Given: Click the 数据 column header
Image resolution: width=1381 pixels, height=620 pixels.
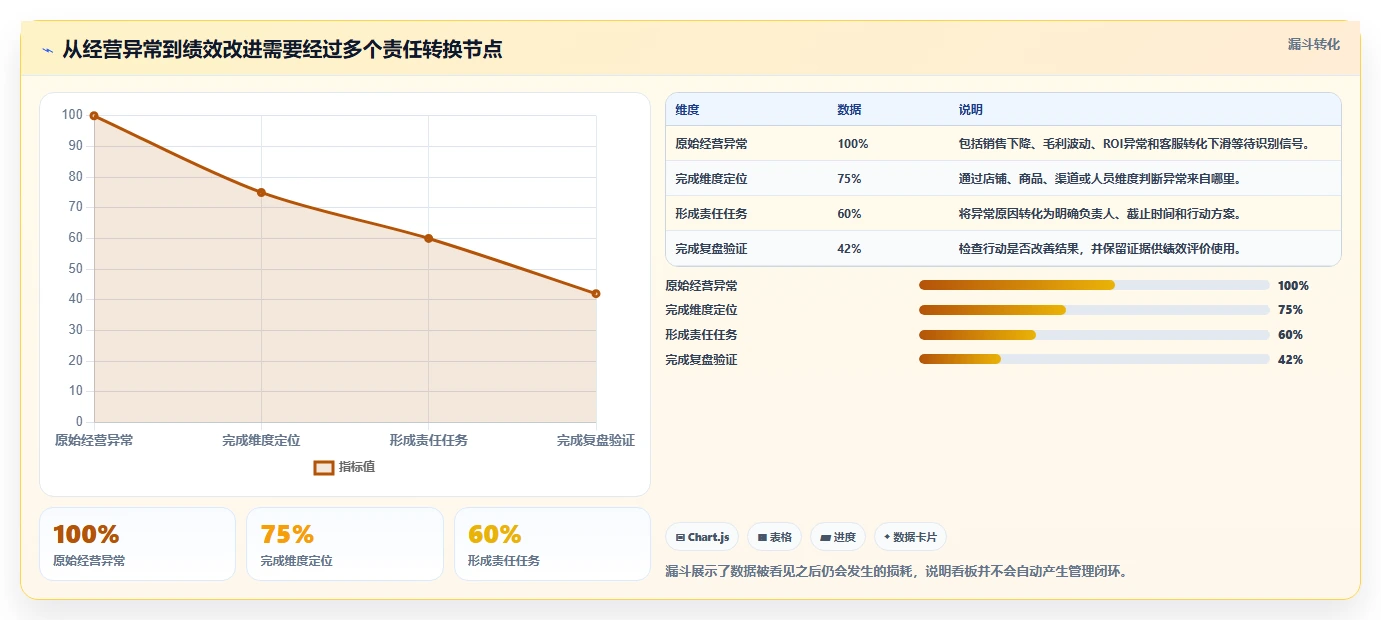Looking at the screenshot, I should 849,109.
